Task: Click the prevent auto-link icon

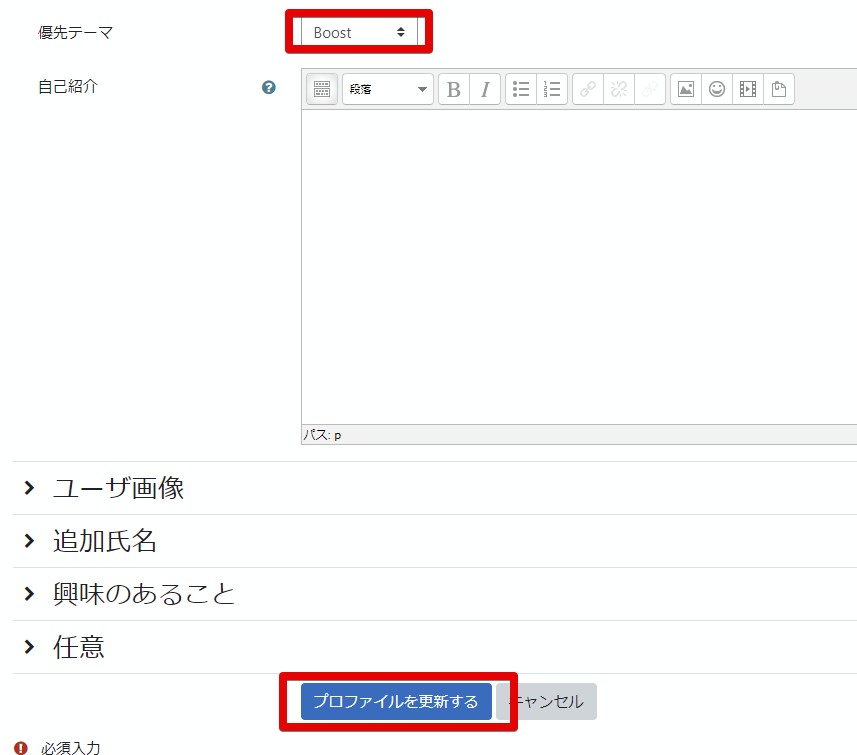Action: [x=650, y=89]
